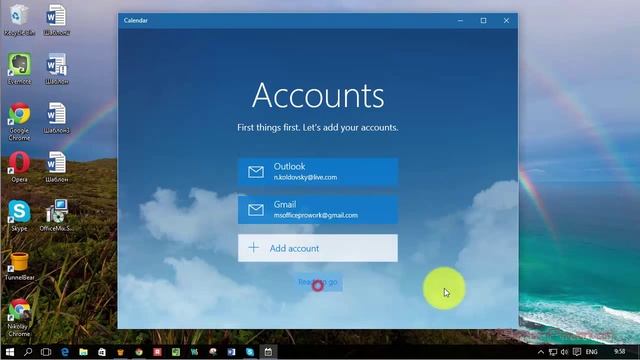Screen dimensions: 640x360
Task: Open File Explorer from the taskbar
Action: point(83,352)
